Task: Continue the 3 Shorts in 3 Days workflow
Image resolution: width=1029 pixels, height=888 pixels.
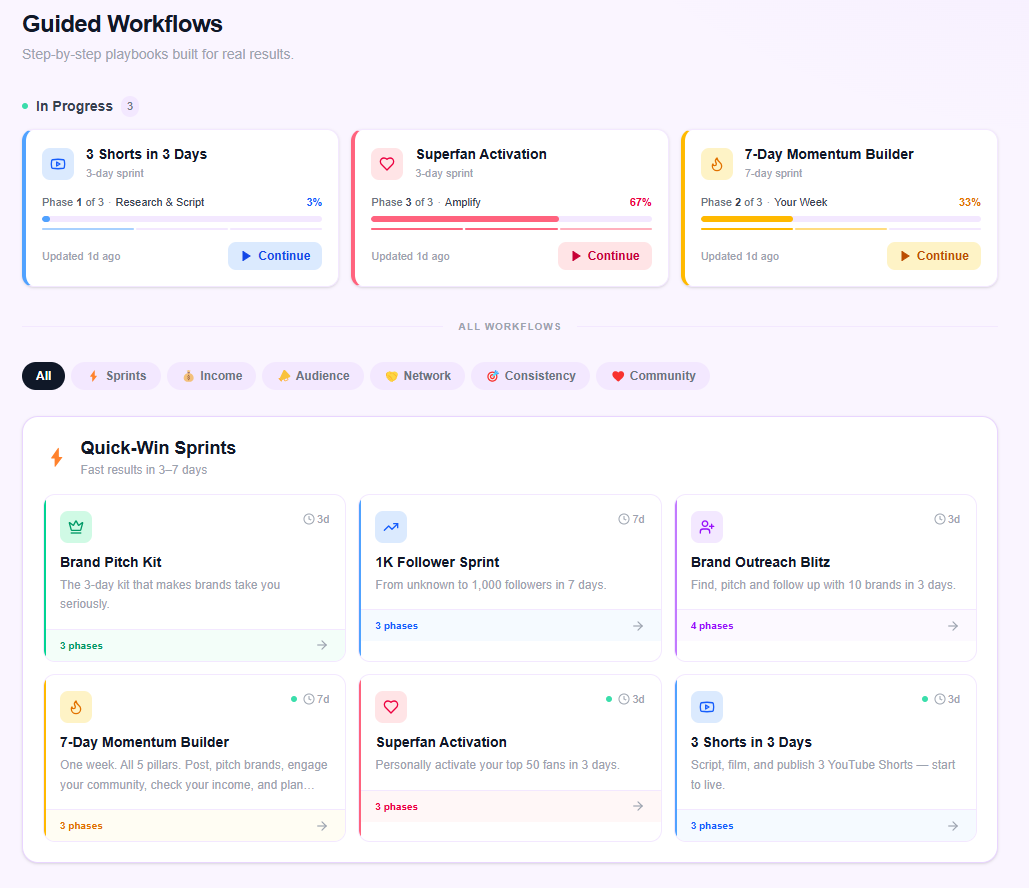Action: 275,256
